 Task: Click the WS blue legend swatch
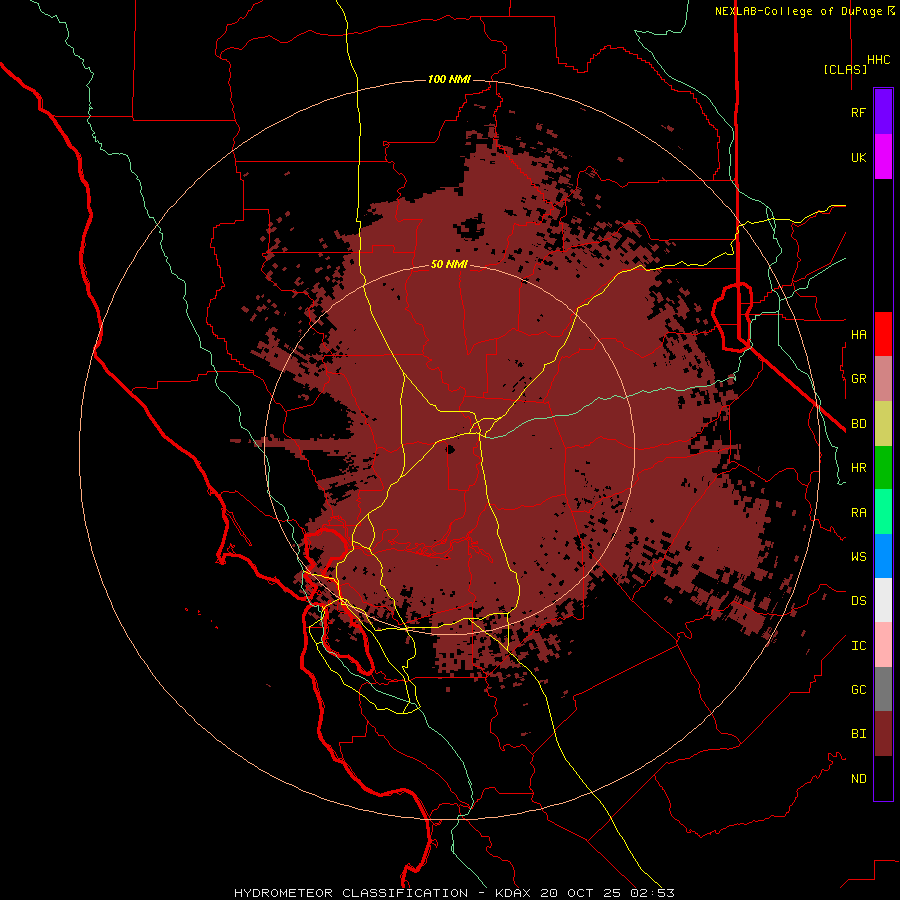883,556
